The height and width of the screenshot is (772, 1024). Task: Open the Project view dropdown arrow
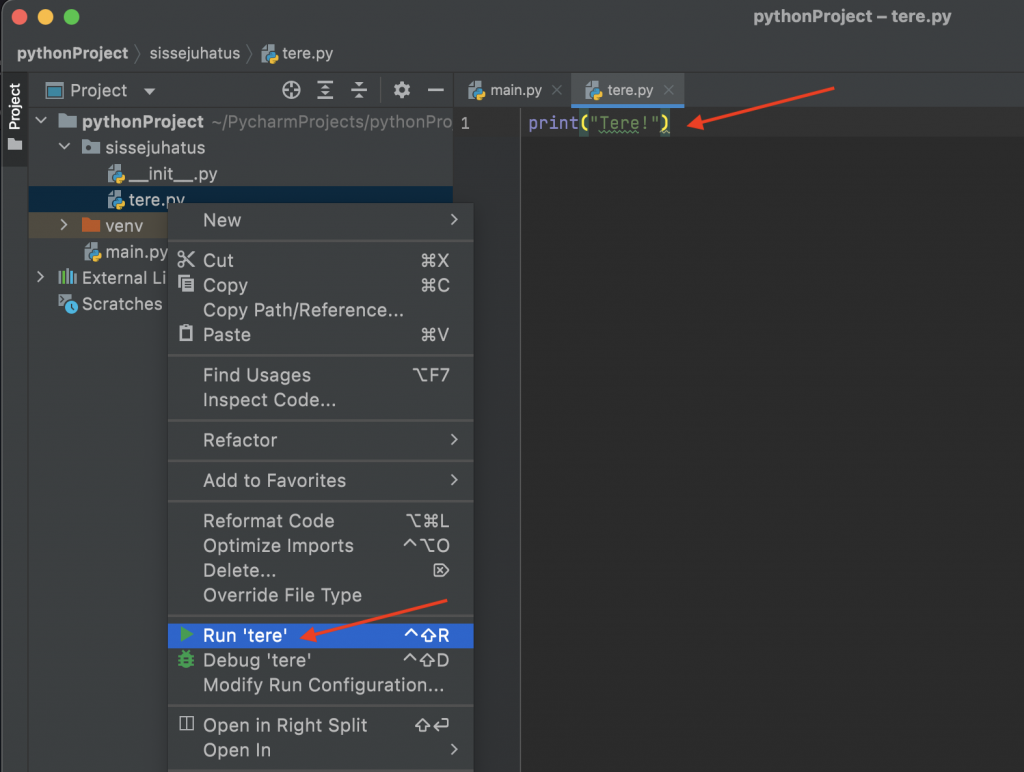coord(150,91)
